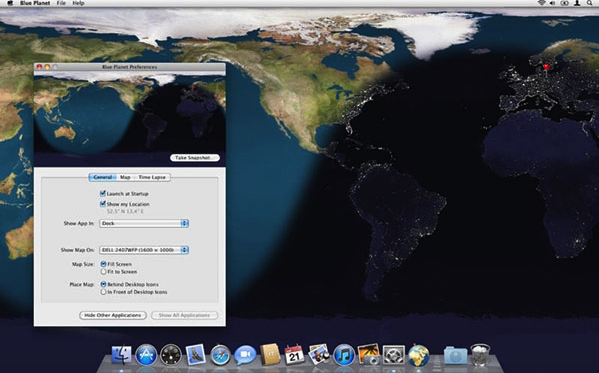Select Fit to Screen map size
Screen dimensions: 599x373
coord(103,272)
